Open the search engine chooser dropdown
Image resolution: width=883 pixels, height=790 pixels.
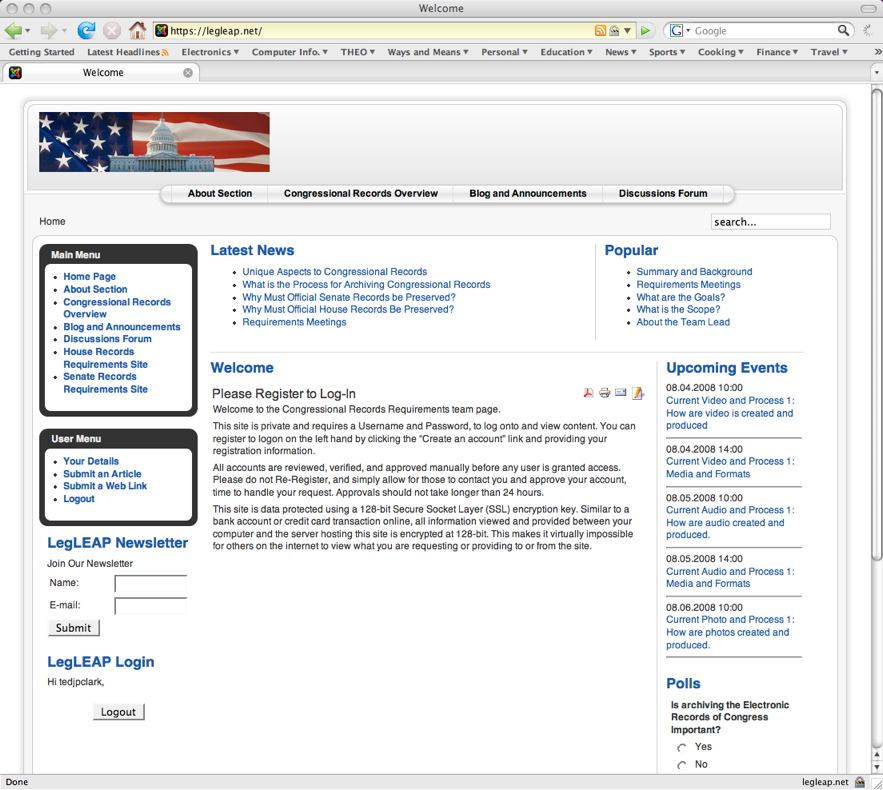coord(680,31)
